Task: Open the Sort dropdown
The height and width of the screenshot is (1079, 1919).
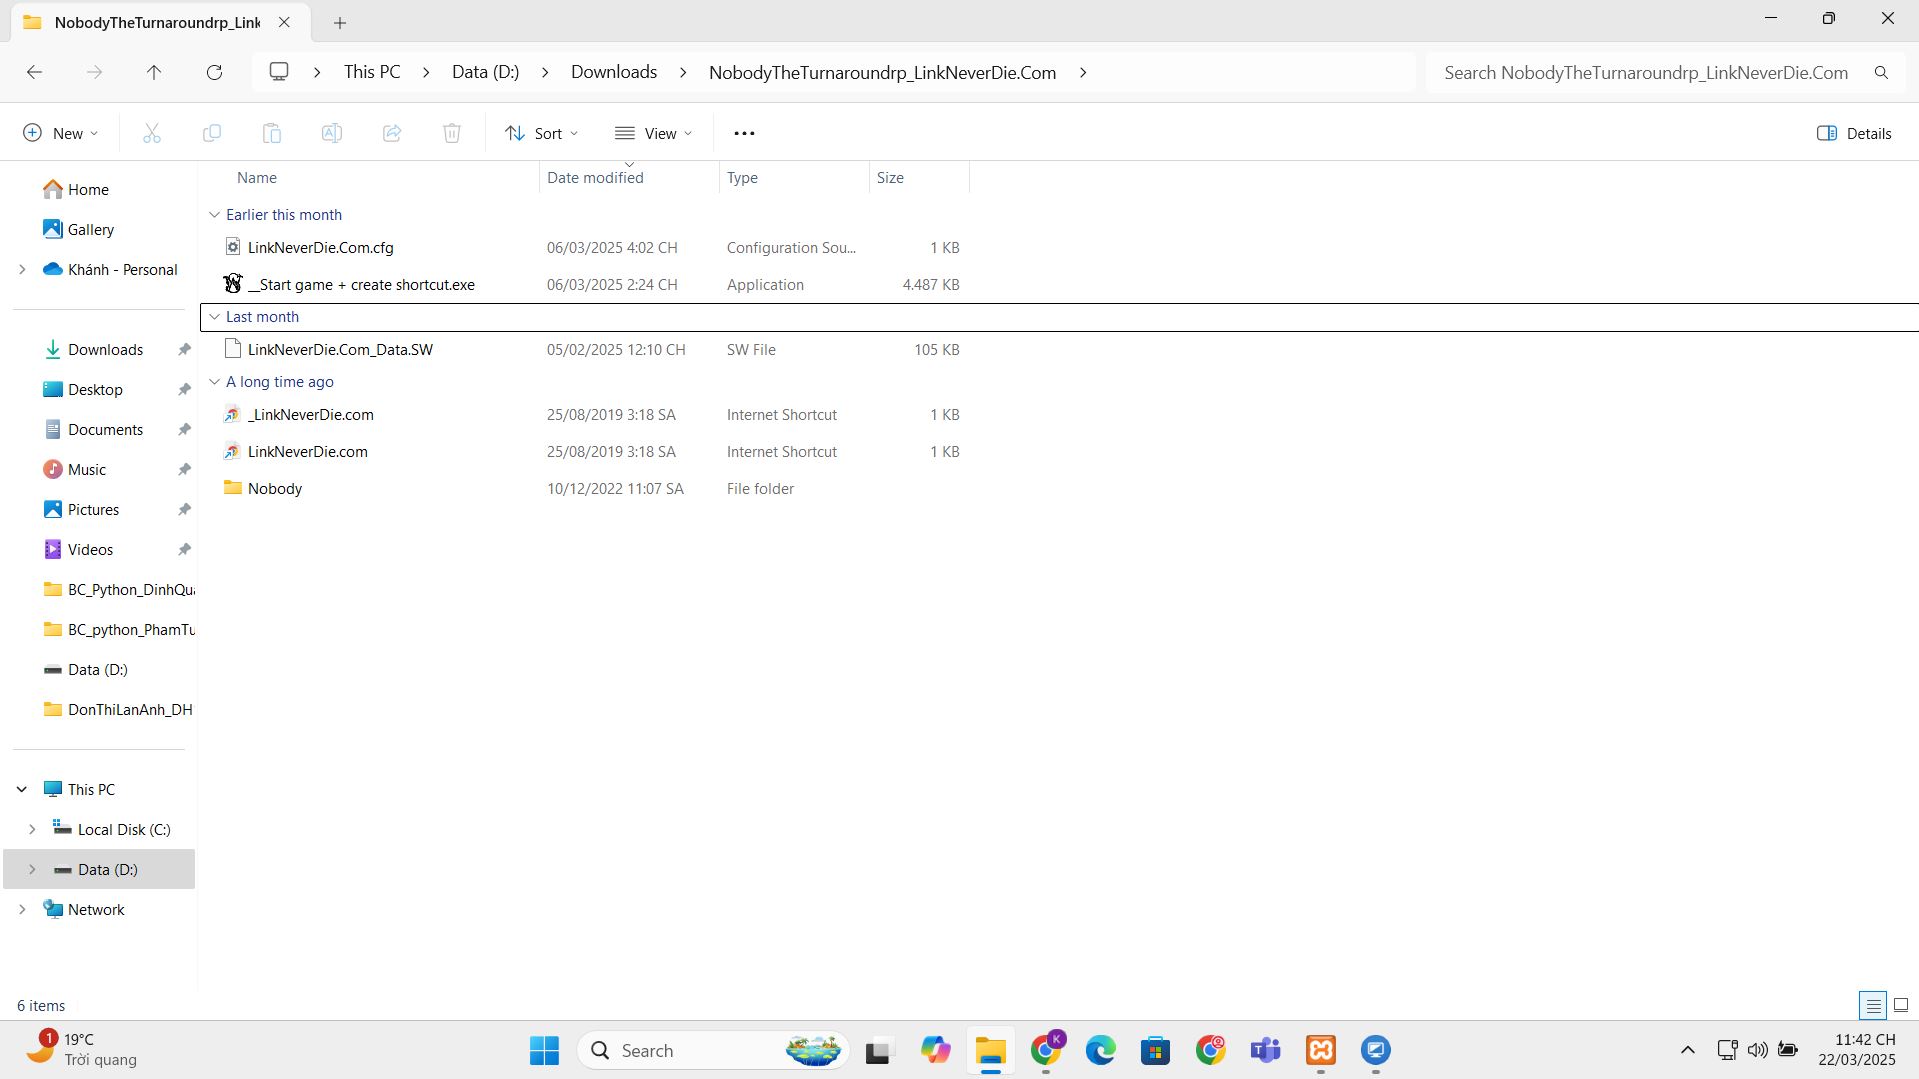Action: [542, 133]
